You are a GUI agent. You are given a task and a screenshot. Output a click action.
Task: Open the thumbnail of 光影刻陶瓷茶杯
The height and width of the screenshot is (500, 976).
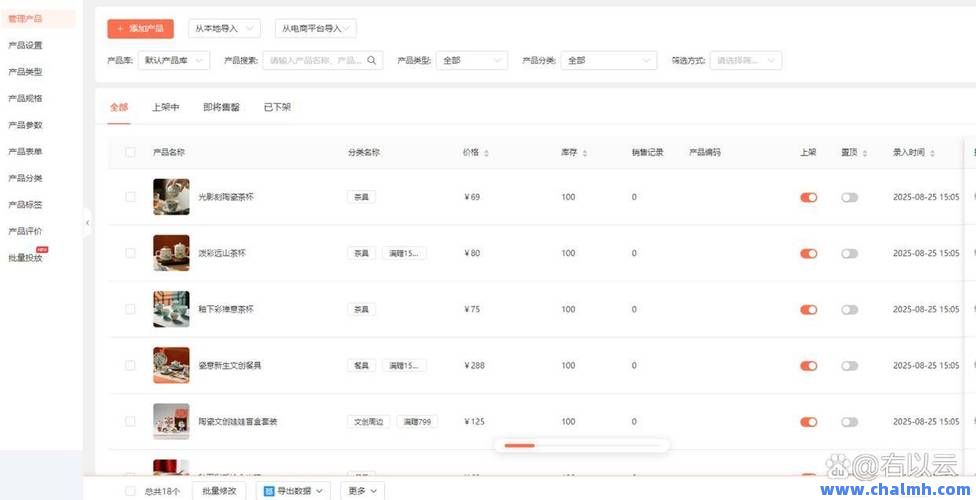(171, 197)
